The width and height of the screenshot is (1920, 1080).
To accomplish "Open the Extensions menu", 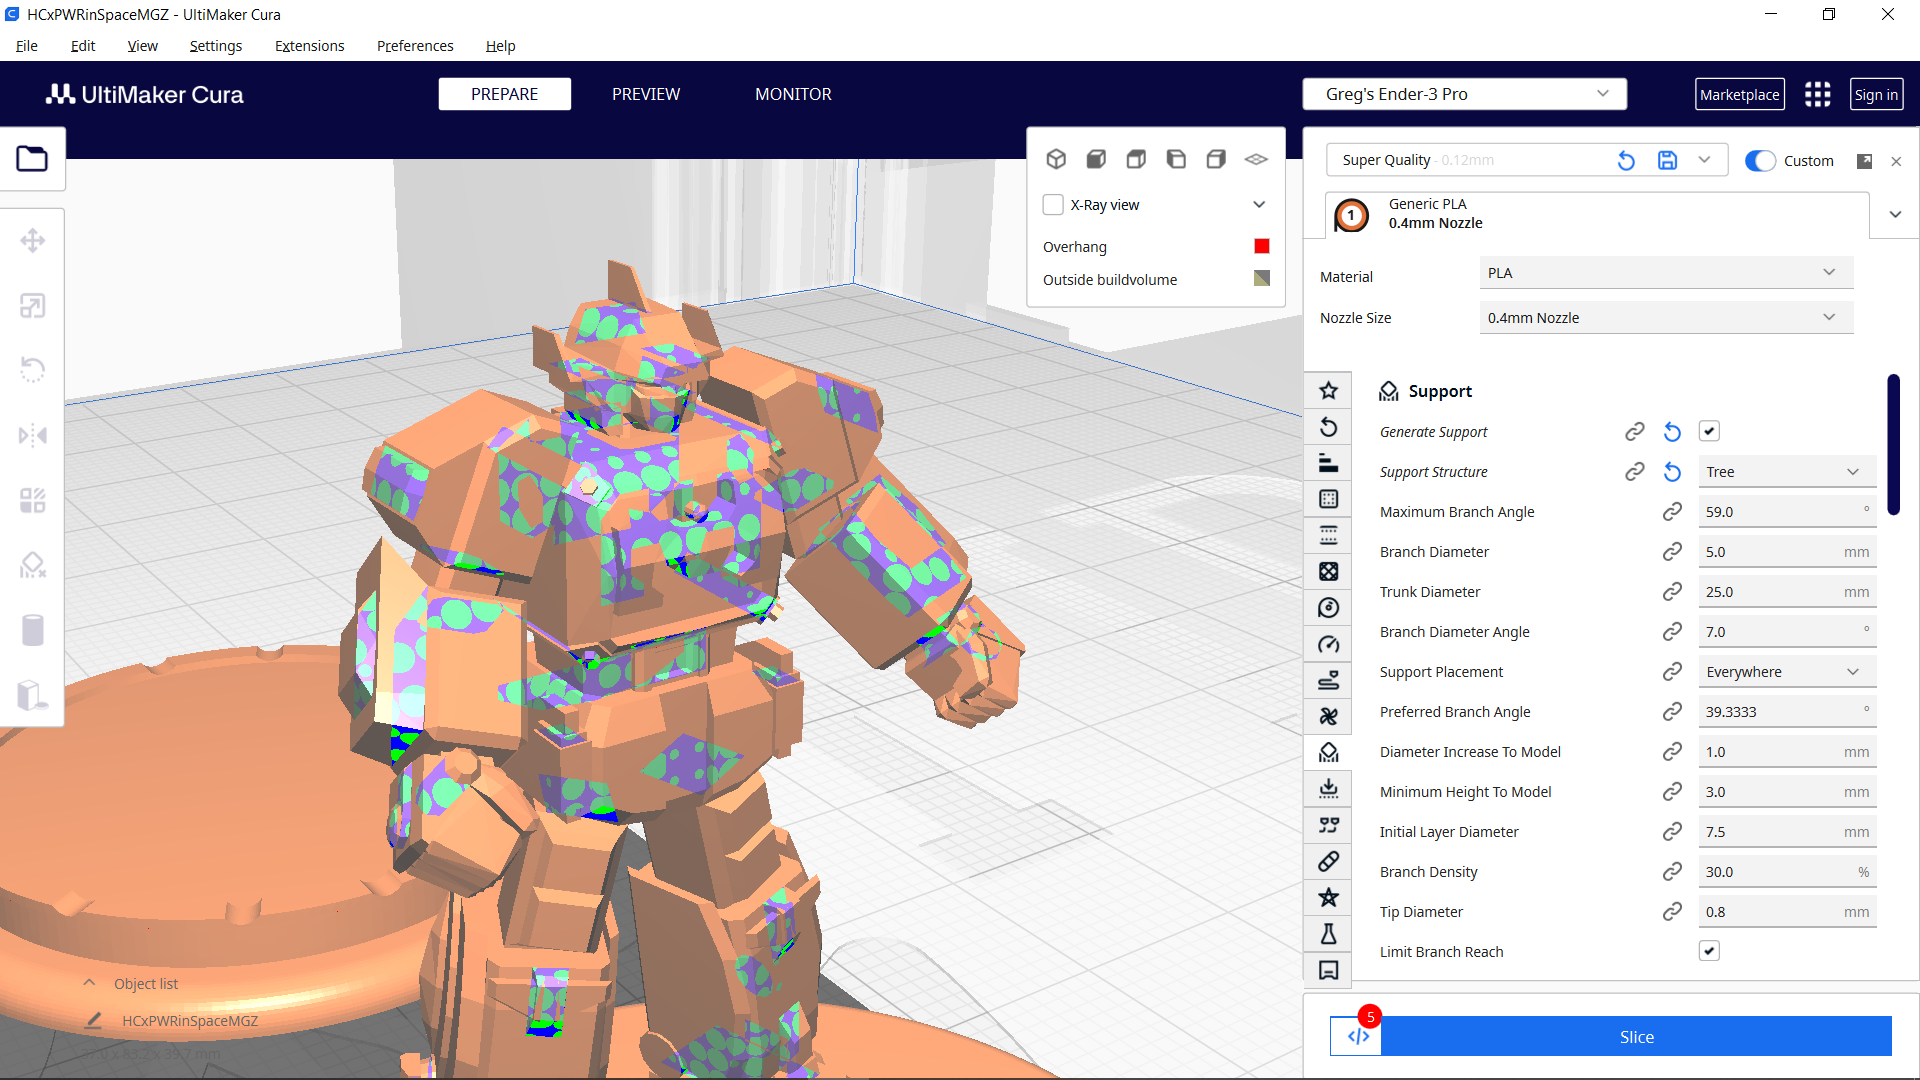I will coord(309,46).
